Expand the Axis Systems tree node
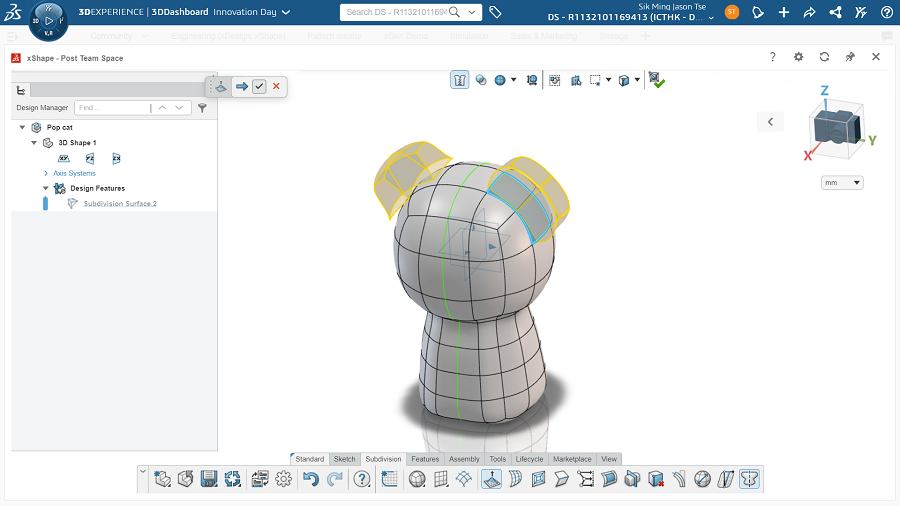 (46, 173)
